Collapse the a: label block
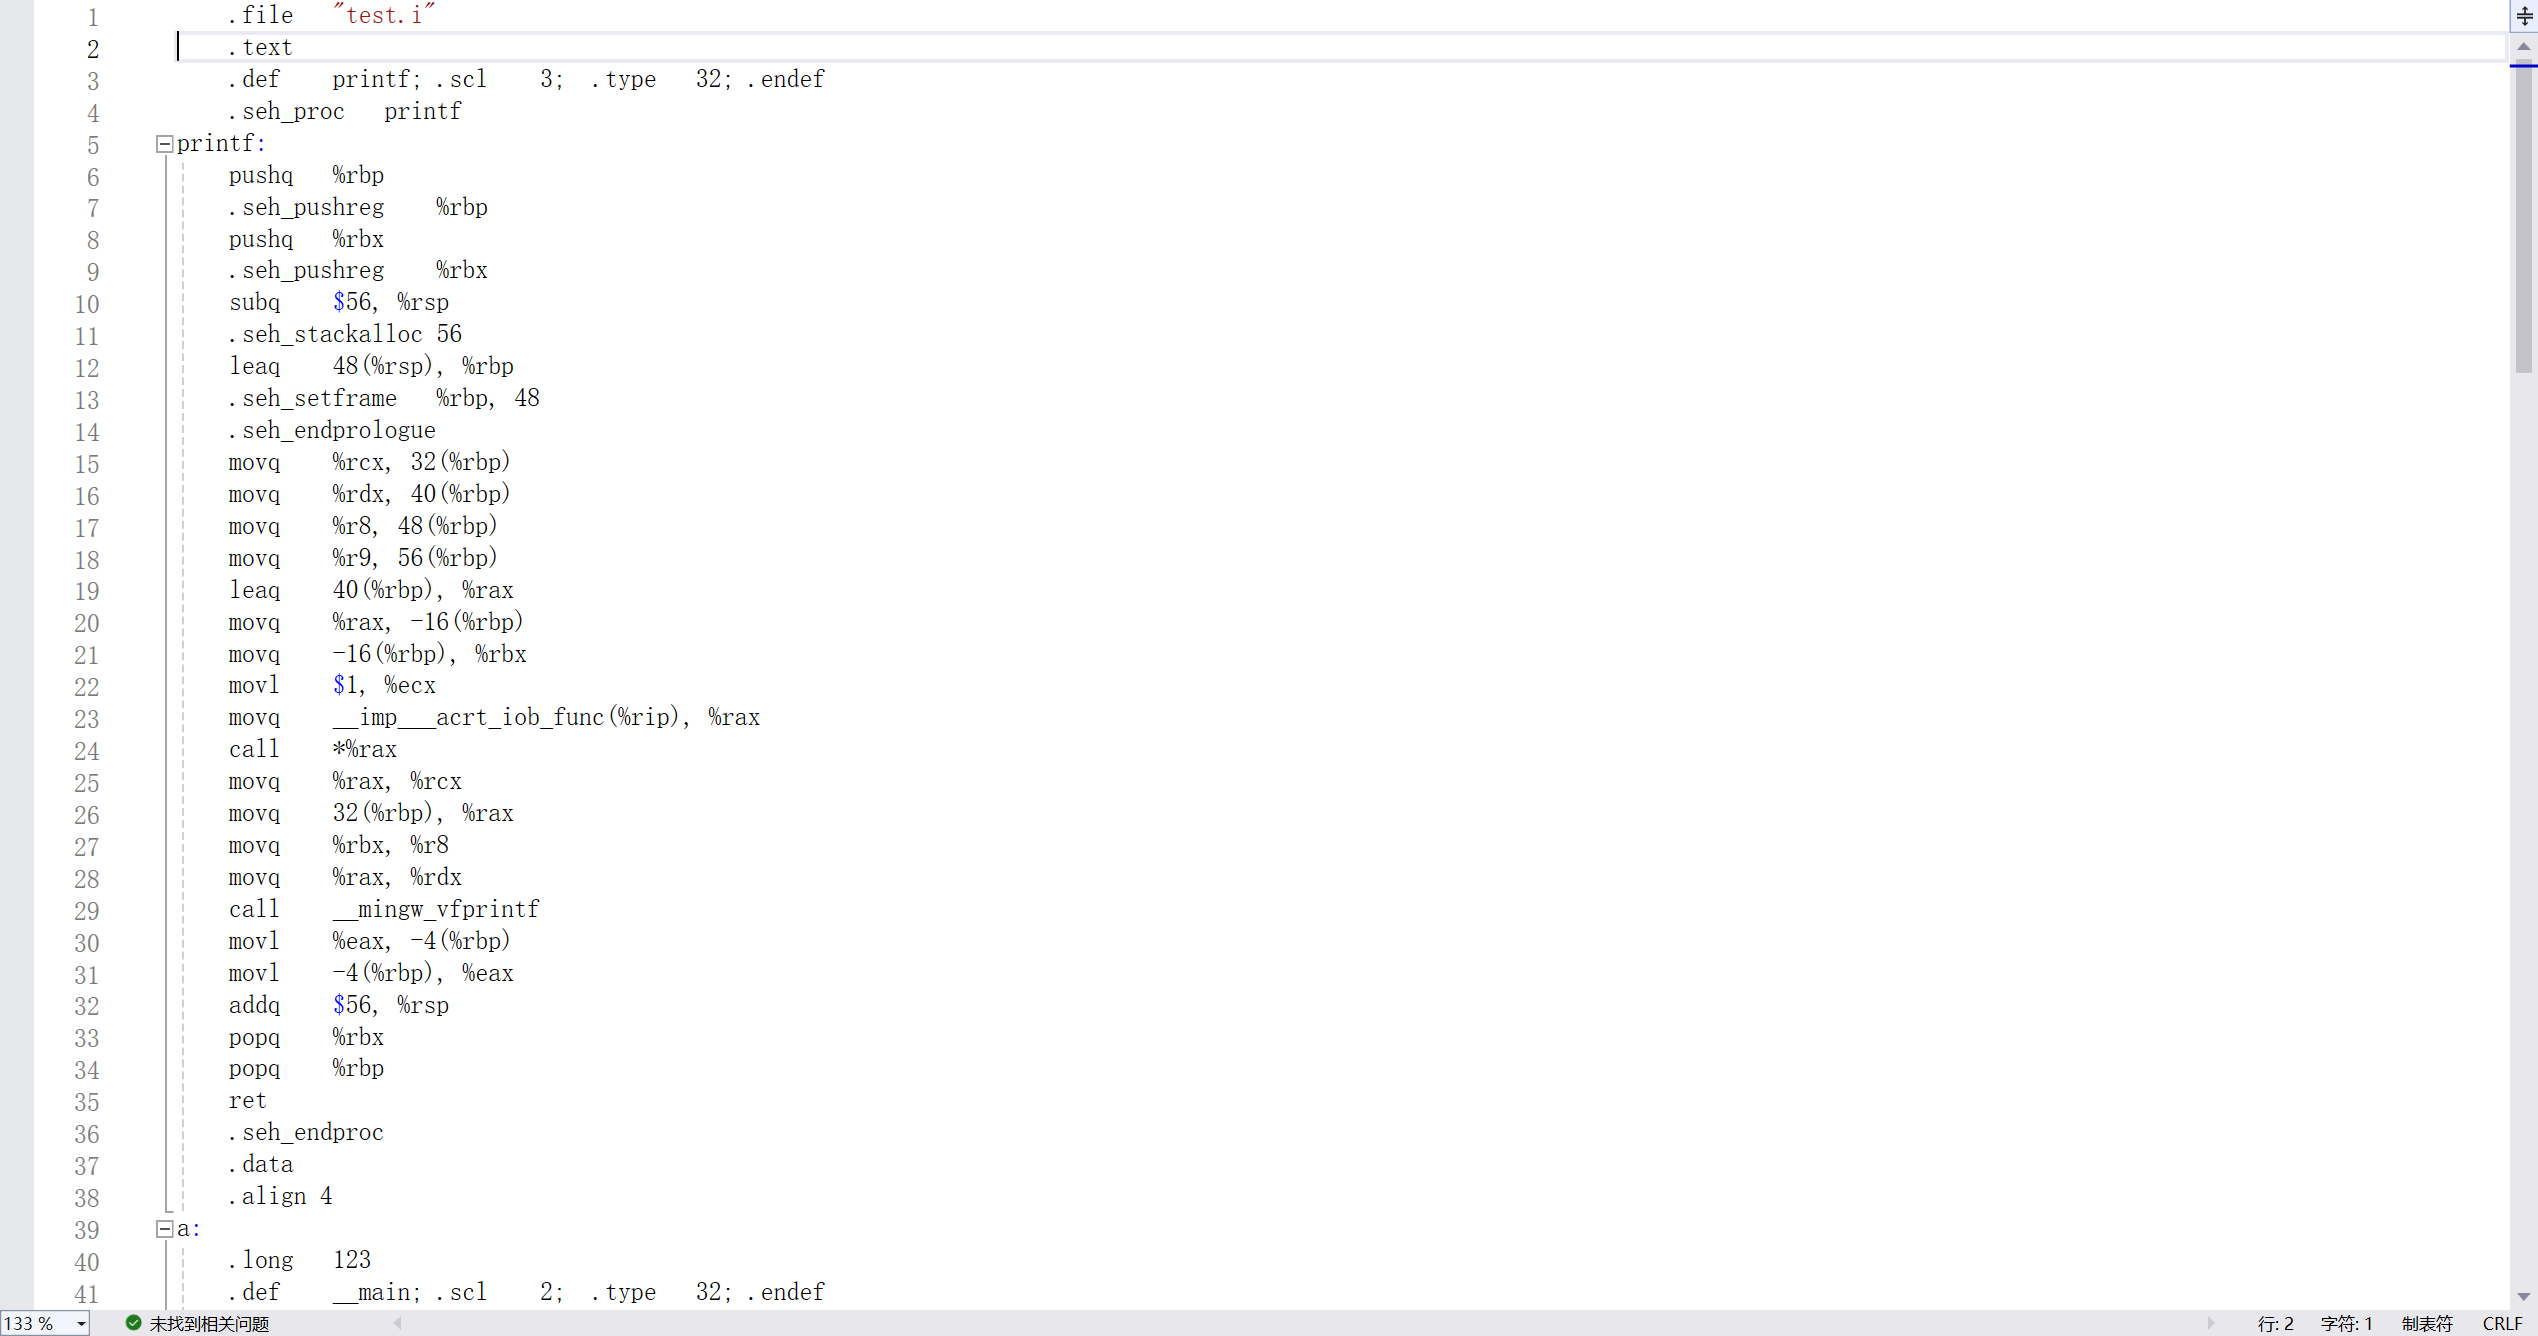This screenshot has height=1336, width=2538. (x=165, y=1229)
